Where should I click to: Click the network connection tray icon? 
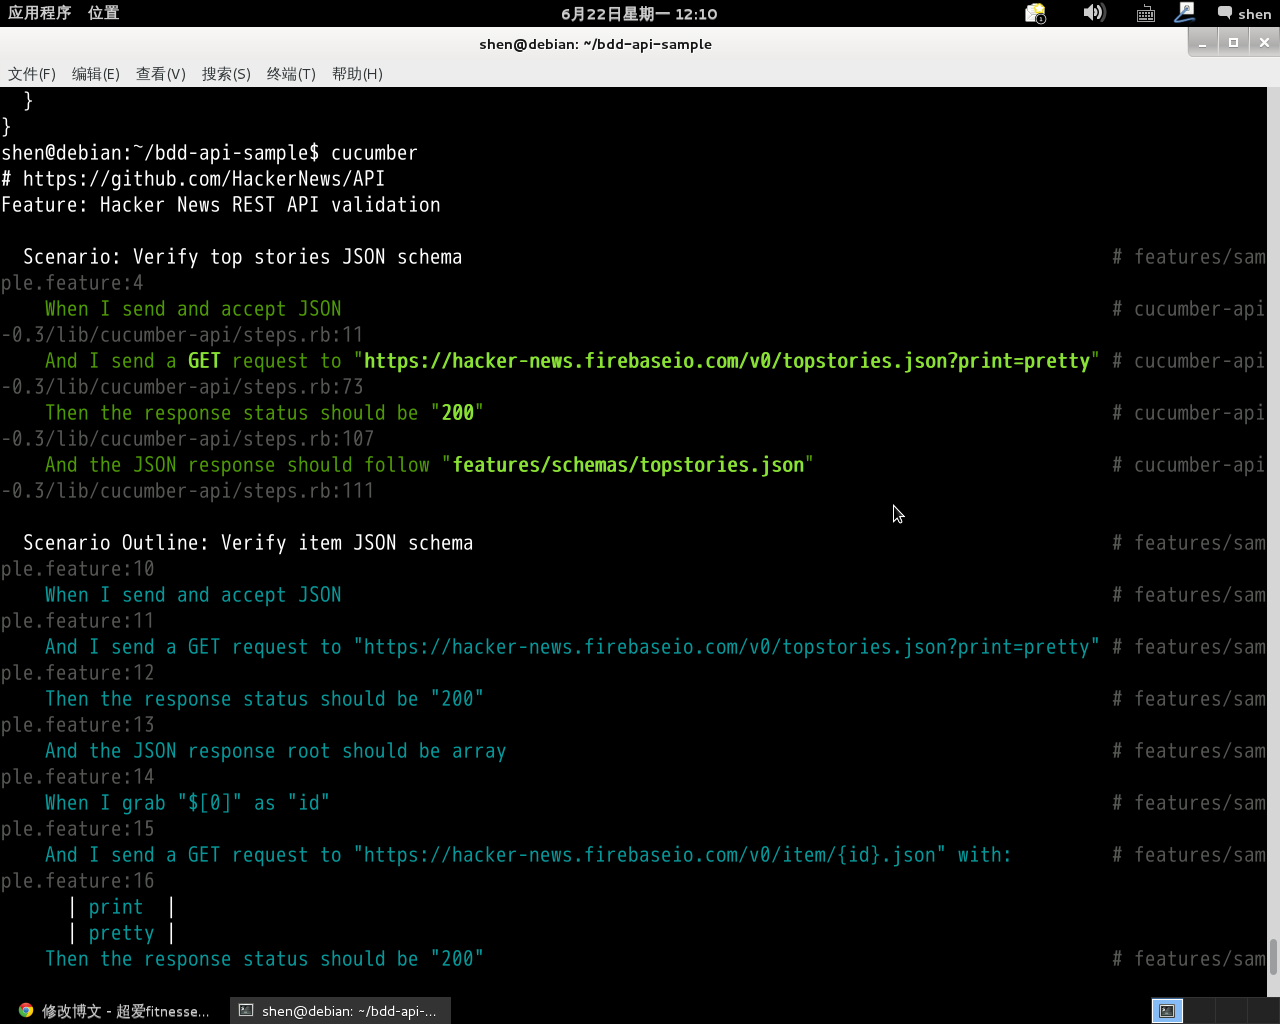tap(1185, 13)
